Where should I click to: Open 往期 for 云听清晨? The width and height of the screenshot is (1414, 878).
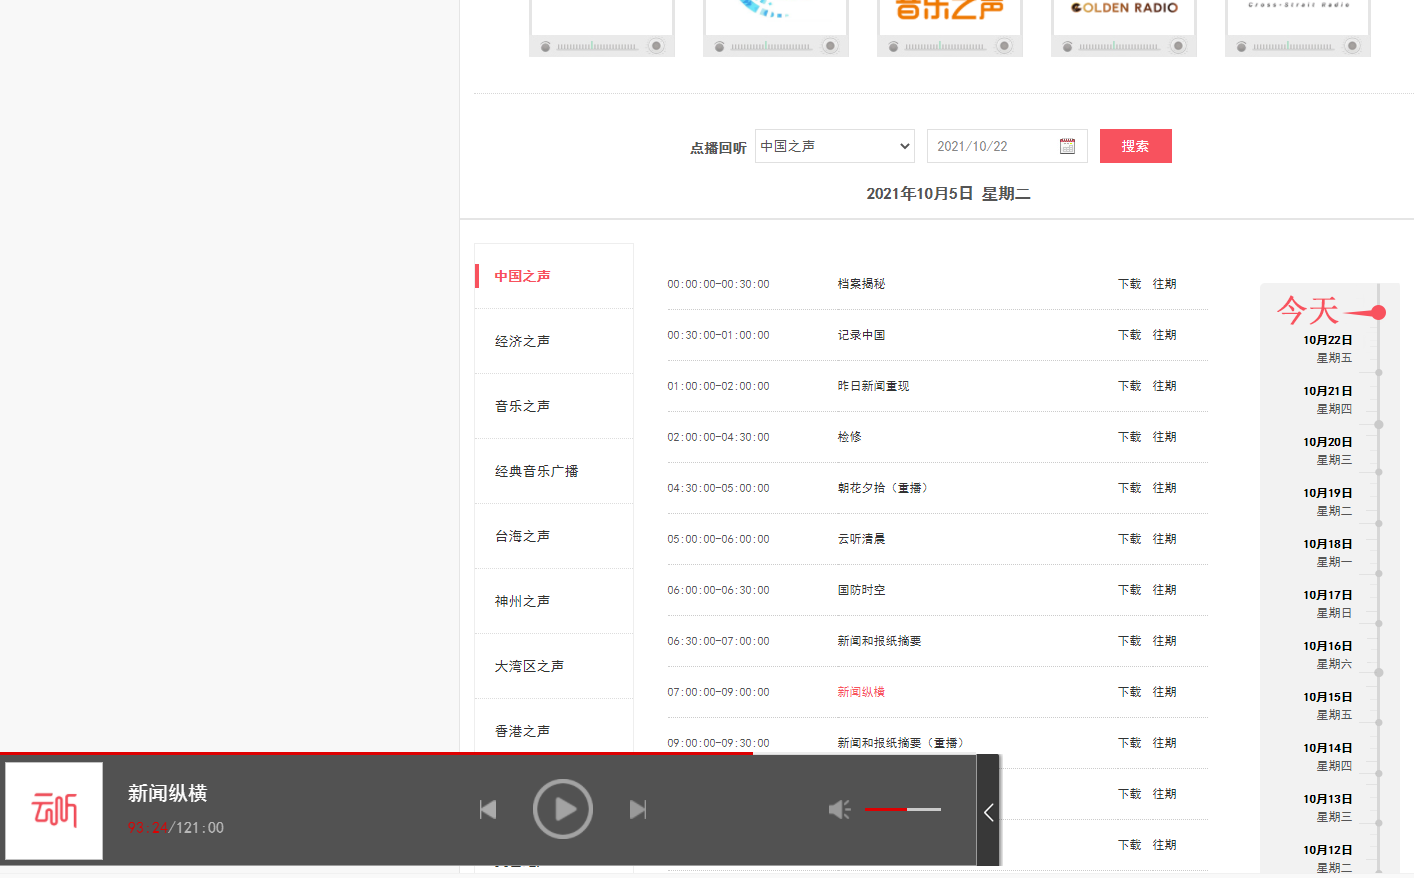[x=1164, y=539]
